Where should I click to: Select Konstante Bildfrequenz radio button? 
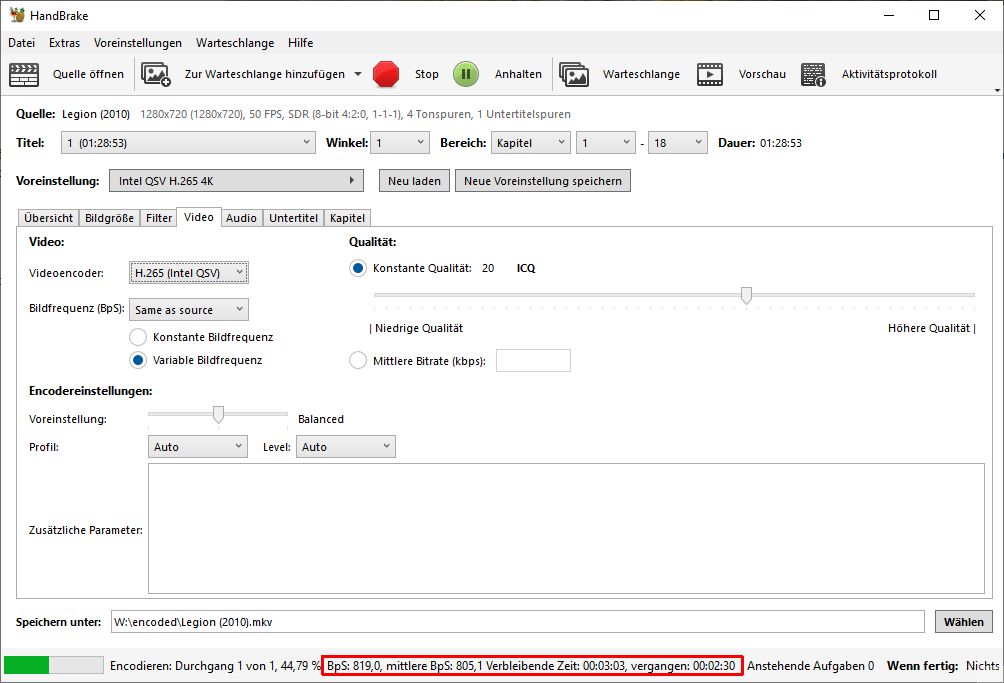pos(138,337)
